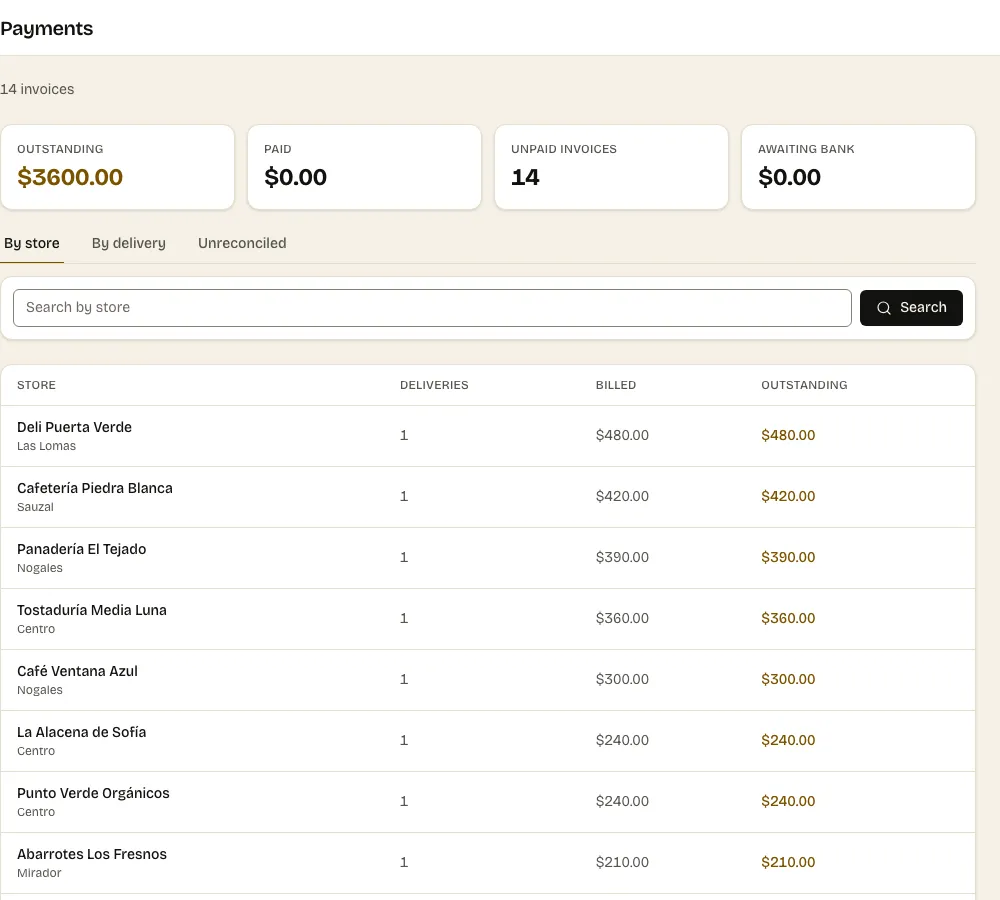
Task: Select the Paid $0.00 summary card
Action: click(364, 167)
